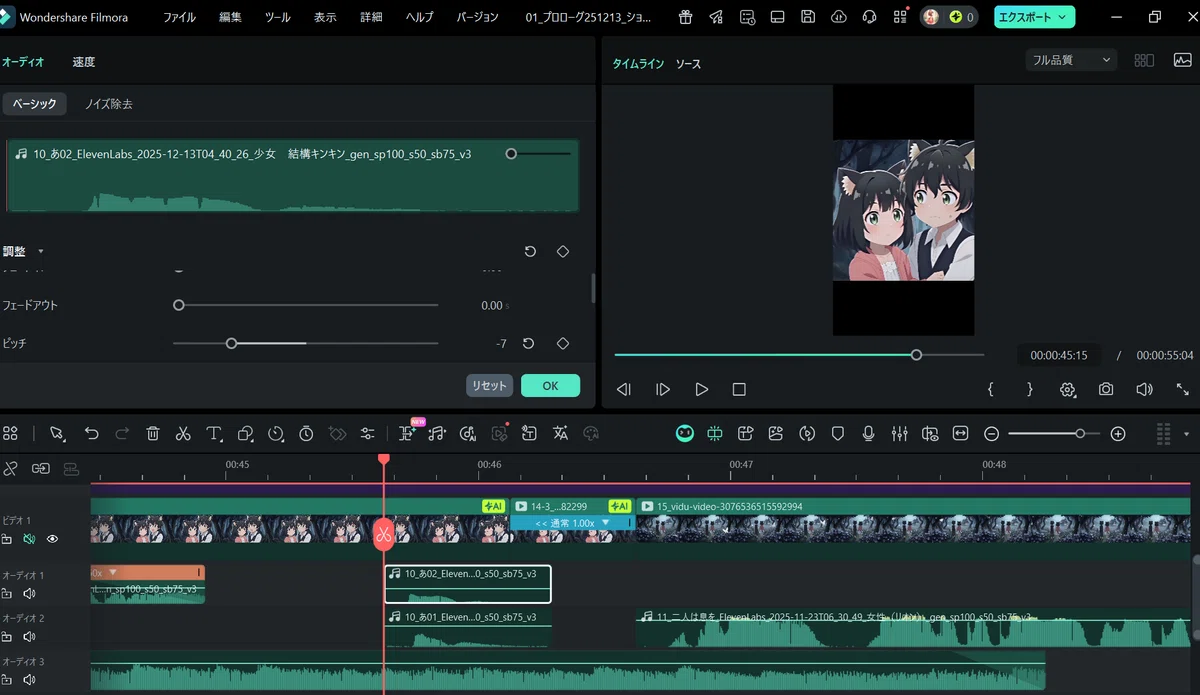Enter fullscreen preview with expand arrows
1200x695 pixels.
[x=1183, y=389]
